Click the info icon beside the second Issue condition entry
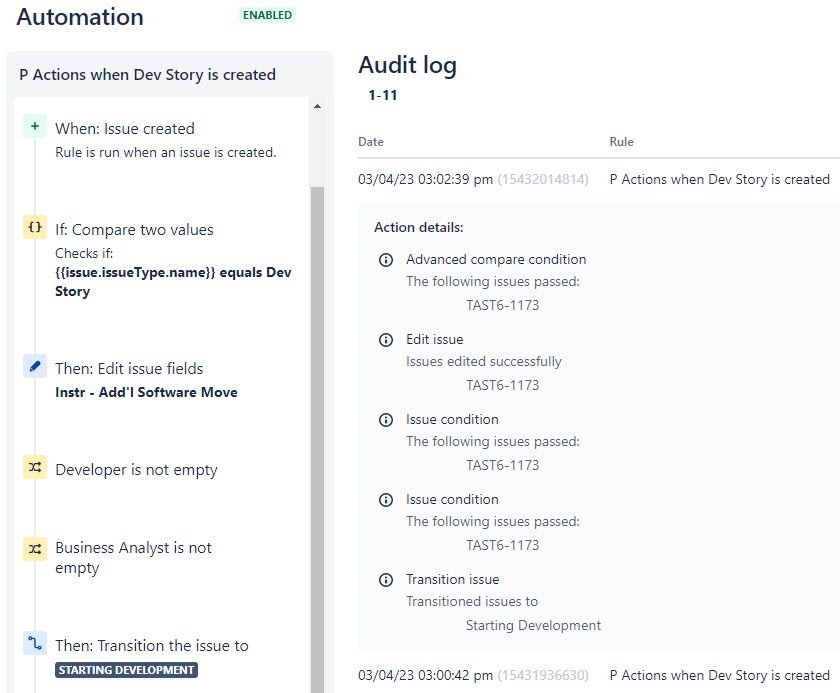This screenshot has height=693, width=840. pyautogui.click(x=386, y=499)
